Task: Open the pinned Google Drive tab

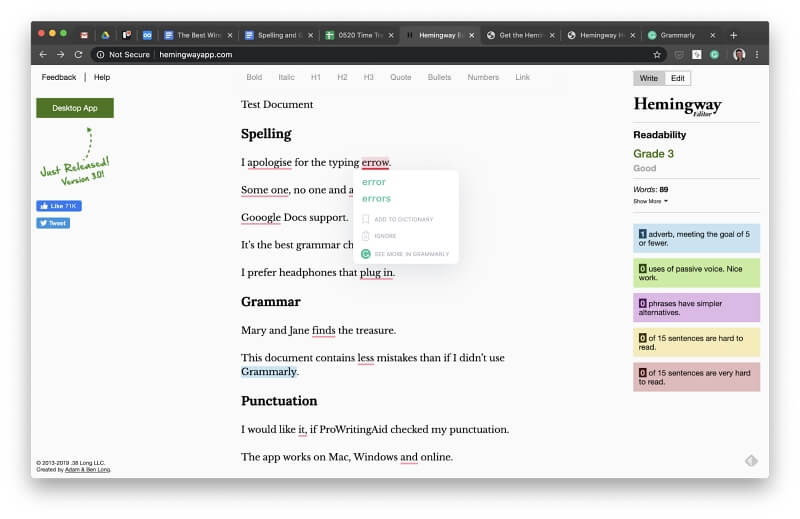Action: coord(105,35)
